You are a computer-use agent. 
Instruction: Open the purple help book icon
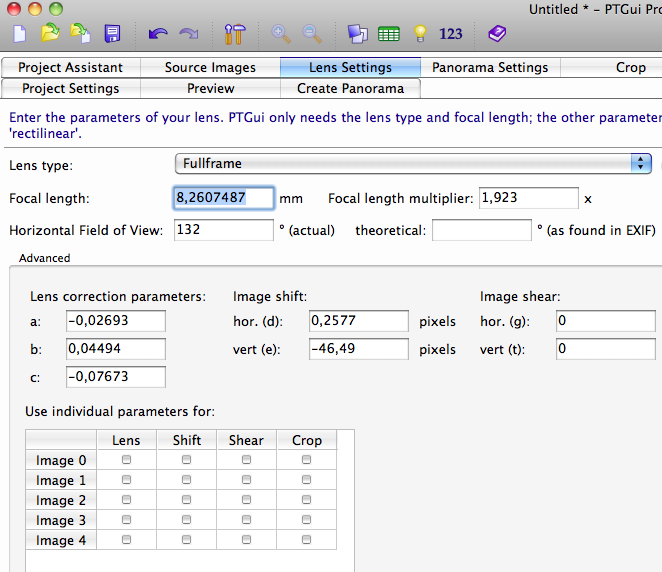497,34
